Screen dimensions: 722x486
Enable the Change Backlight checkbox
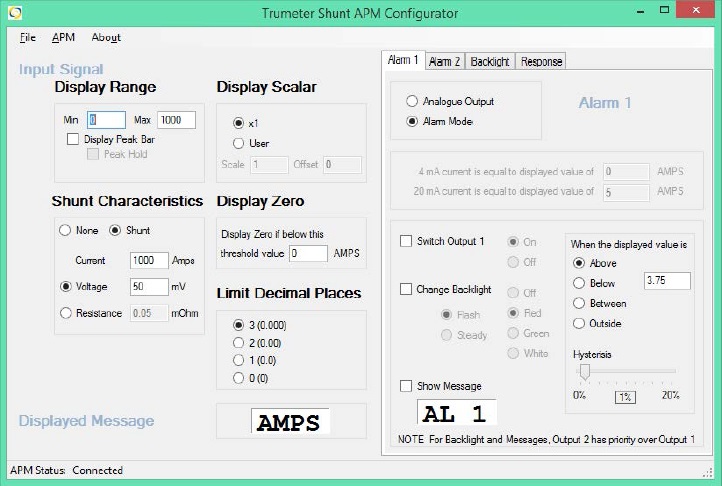[x=406, y=289]
